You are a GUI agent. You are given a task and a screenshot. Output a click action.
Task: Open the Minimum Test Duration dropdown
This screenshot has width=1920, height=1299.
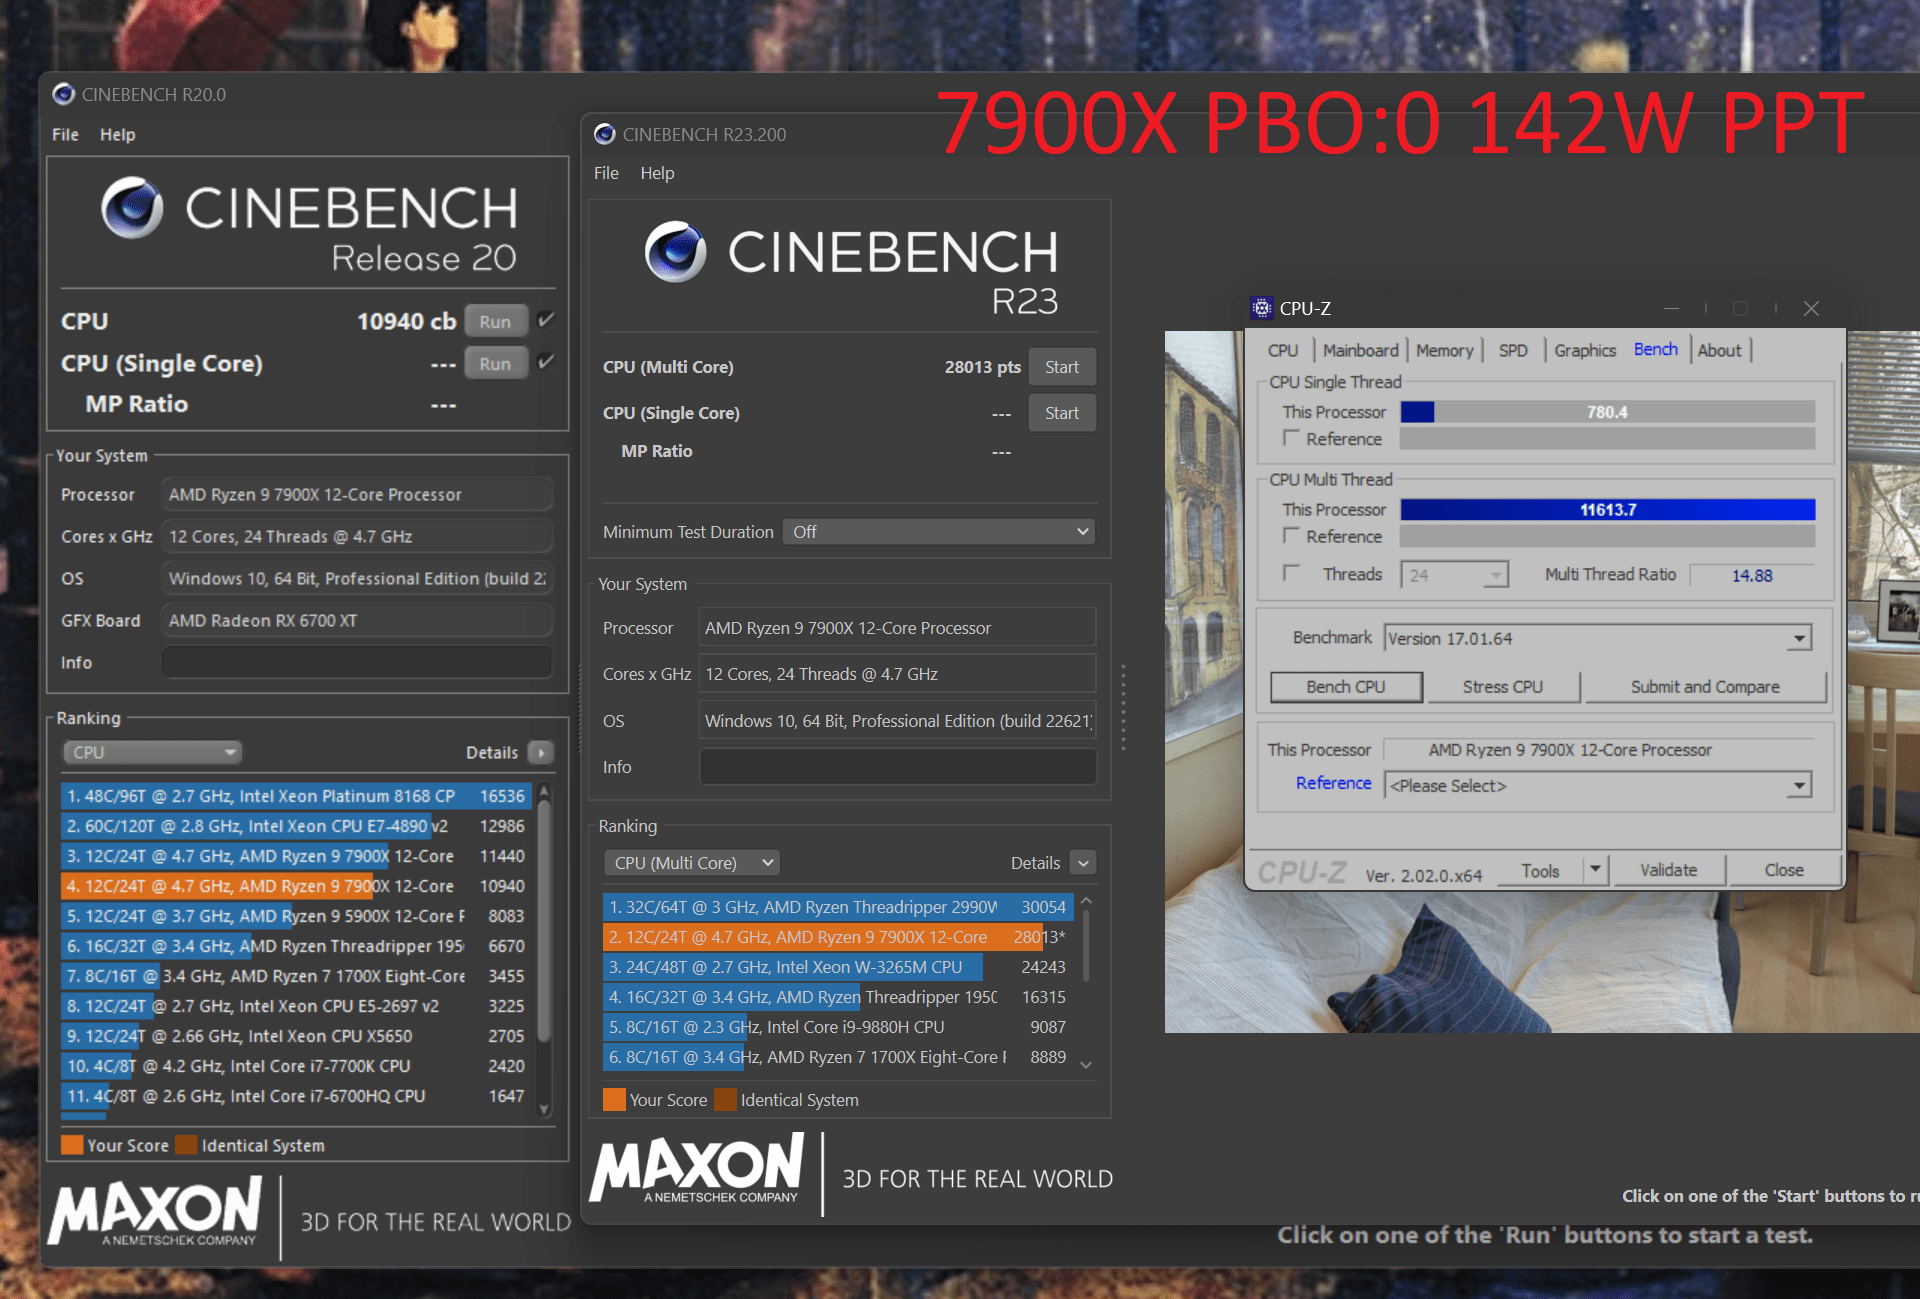click(938, 532)
